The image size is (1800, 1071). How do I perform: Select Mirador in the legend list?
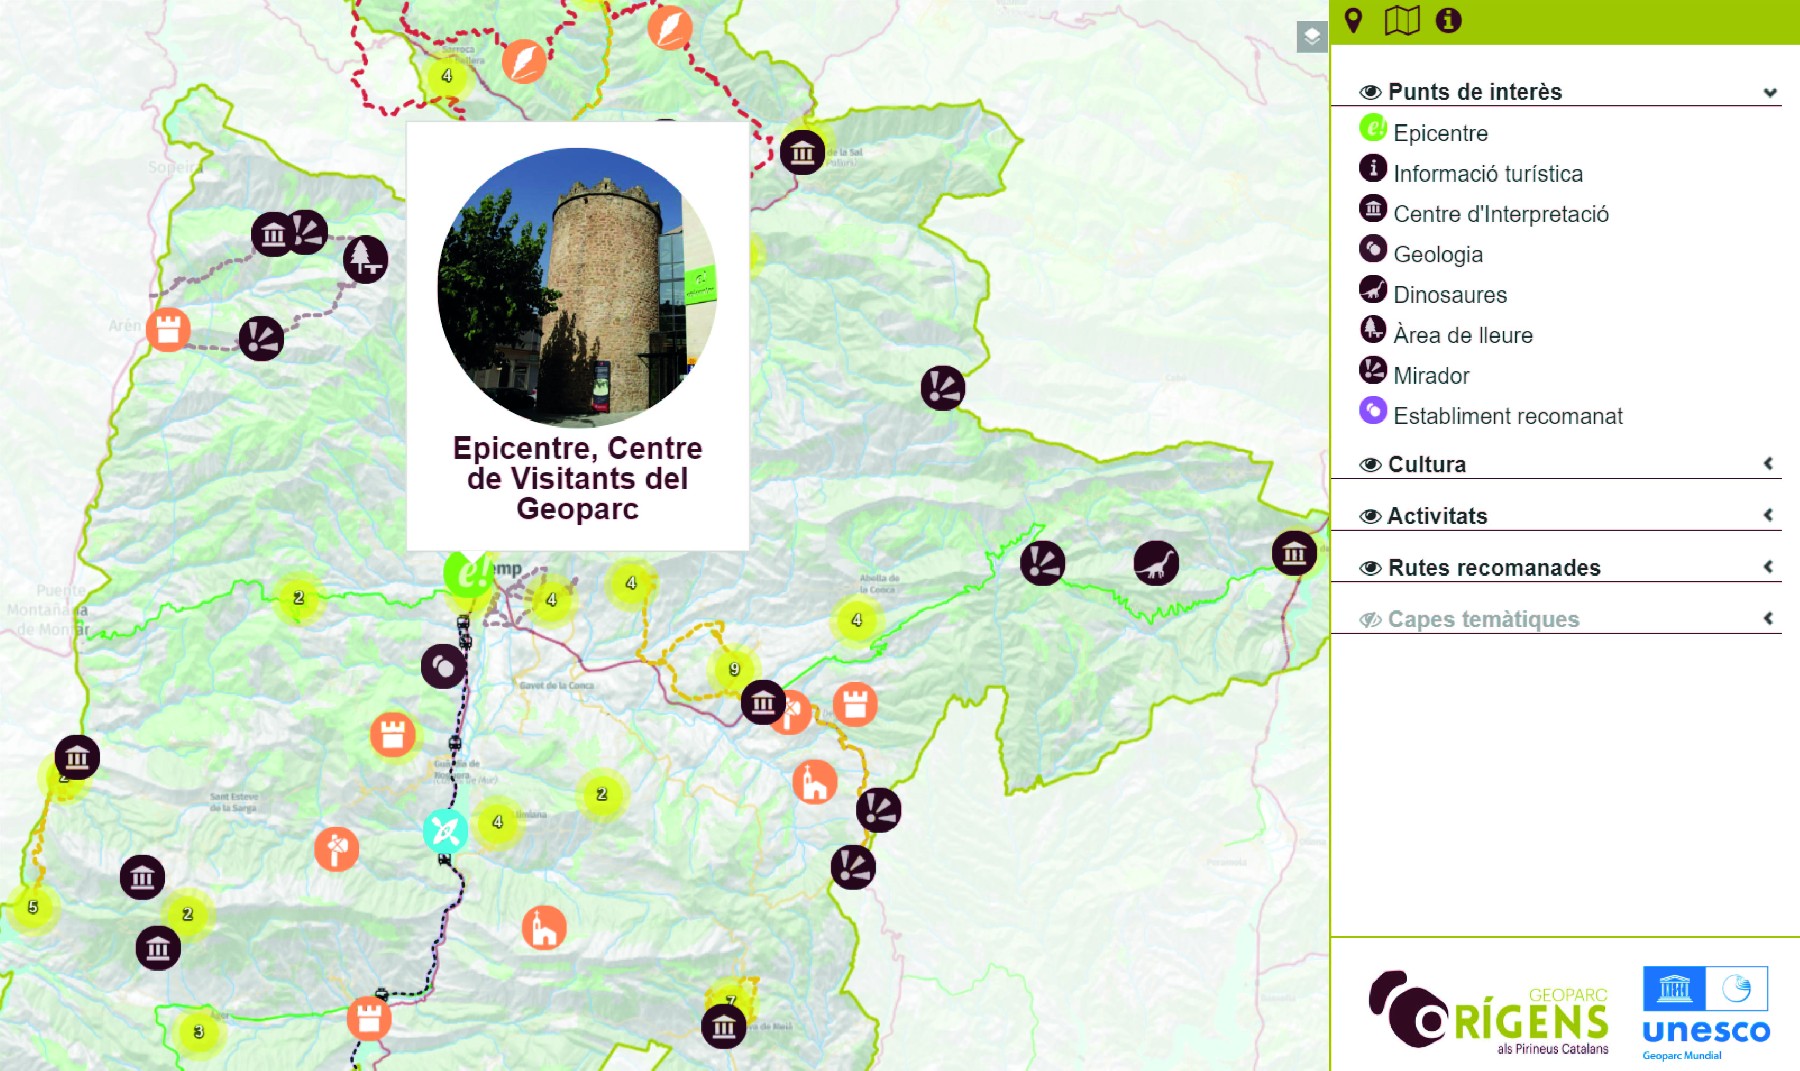(1431, 376)
